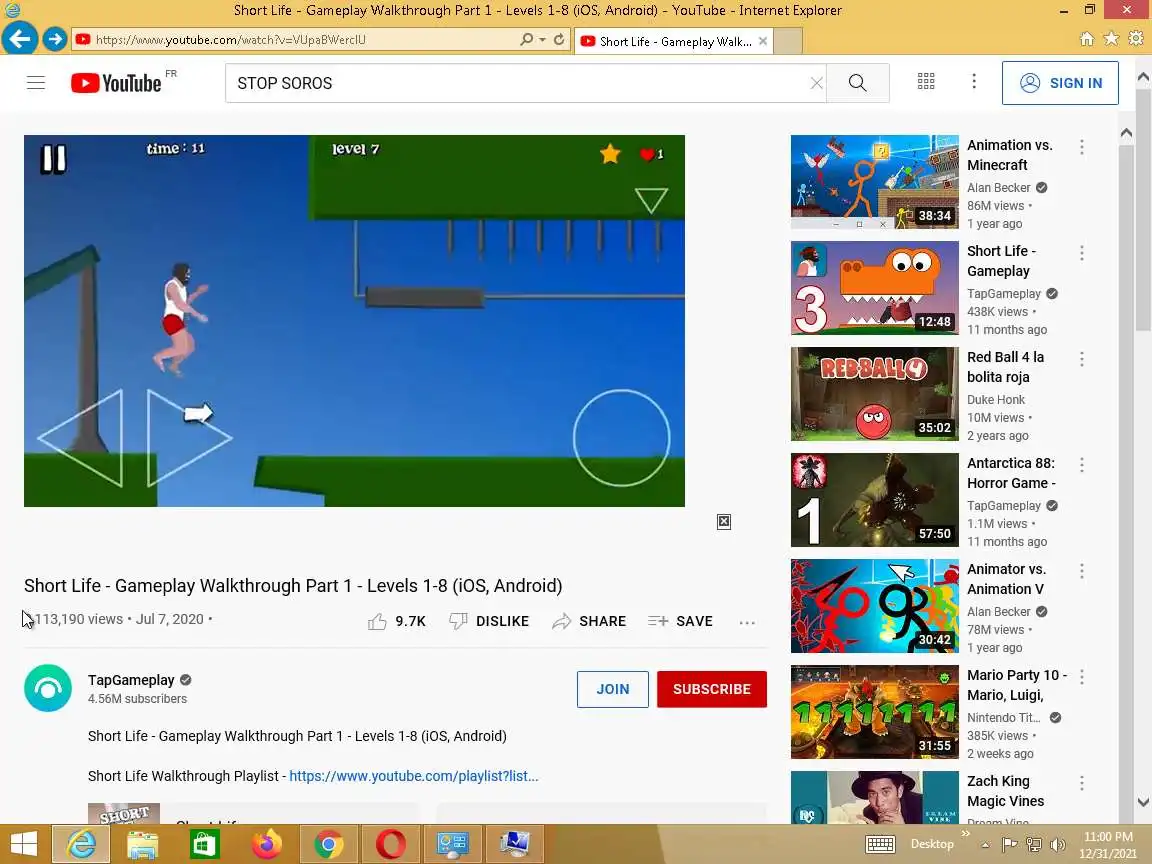Close the small X box below player
This screenshot has height=864, width=1152.
[x=724, y=522]
